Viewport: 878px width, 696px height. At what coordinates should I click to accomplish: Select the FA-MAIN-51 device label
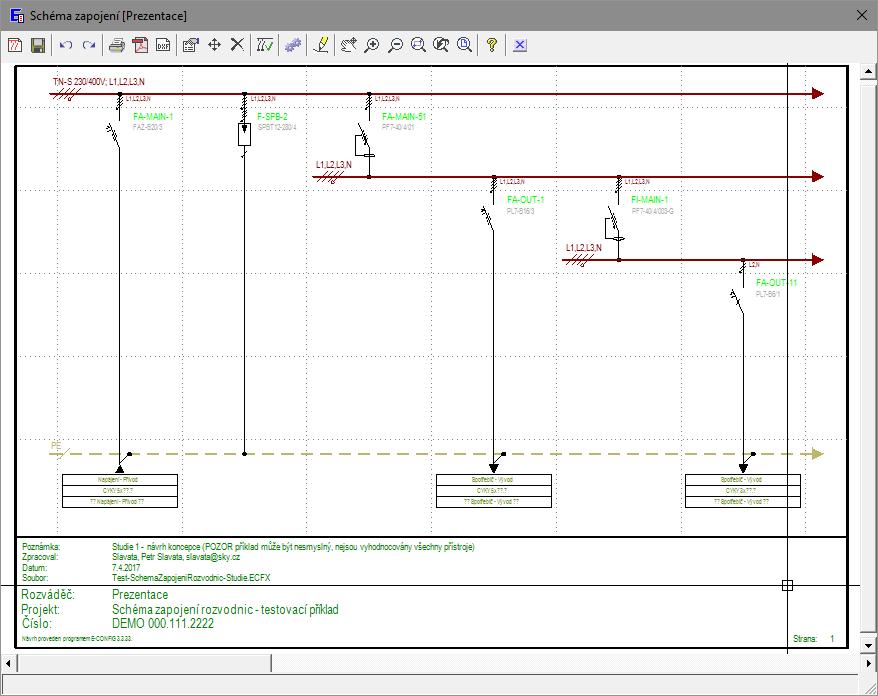(x=404, y=116)
